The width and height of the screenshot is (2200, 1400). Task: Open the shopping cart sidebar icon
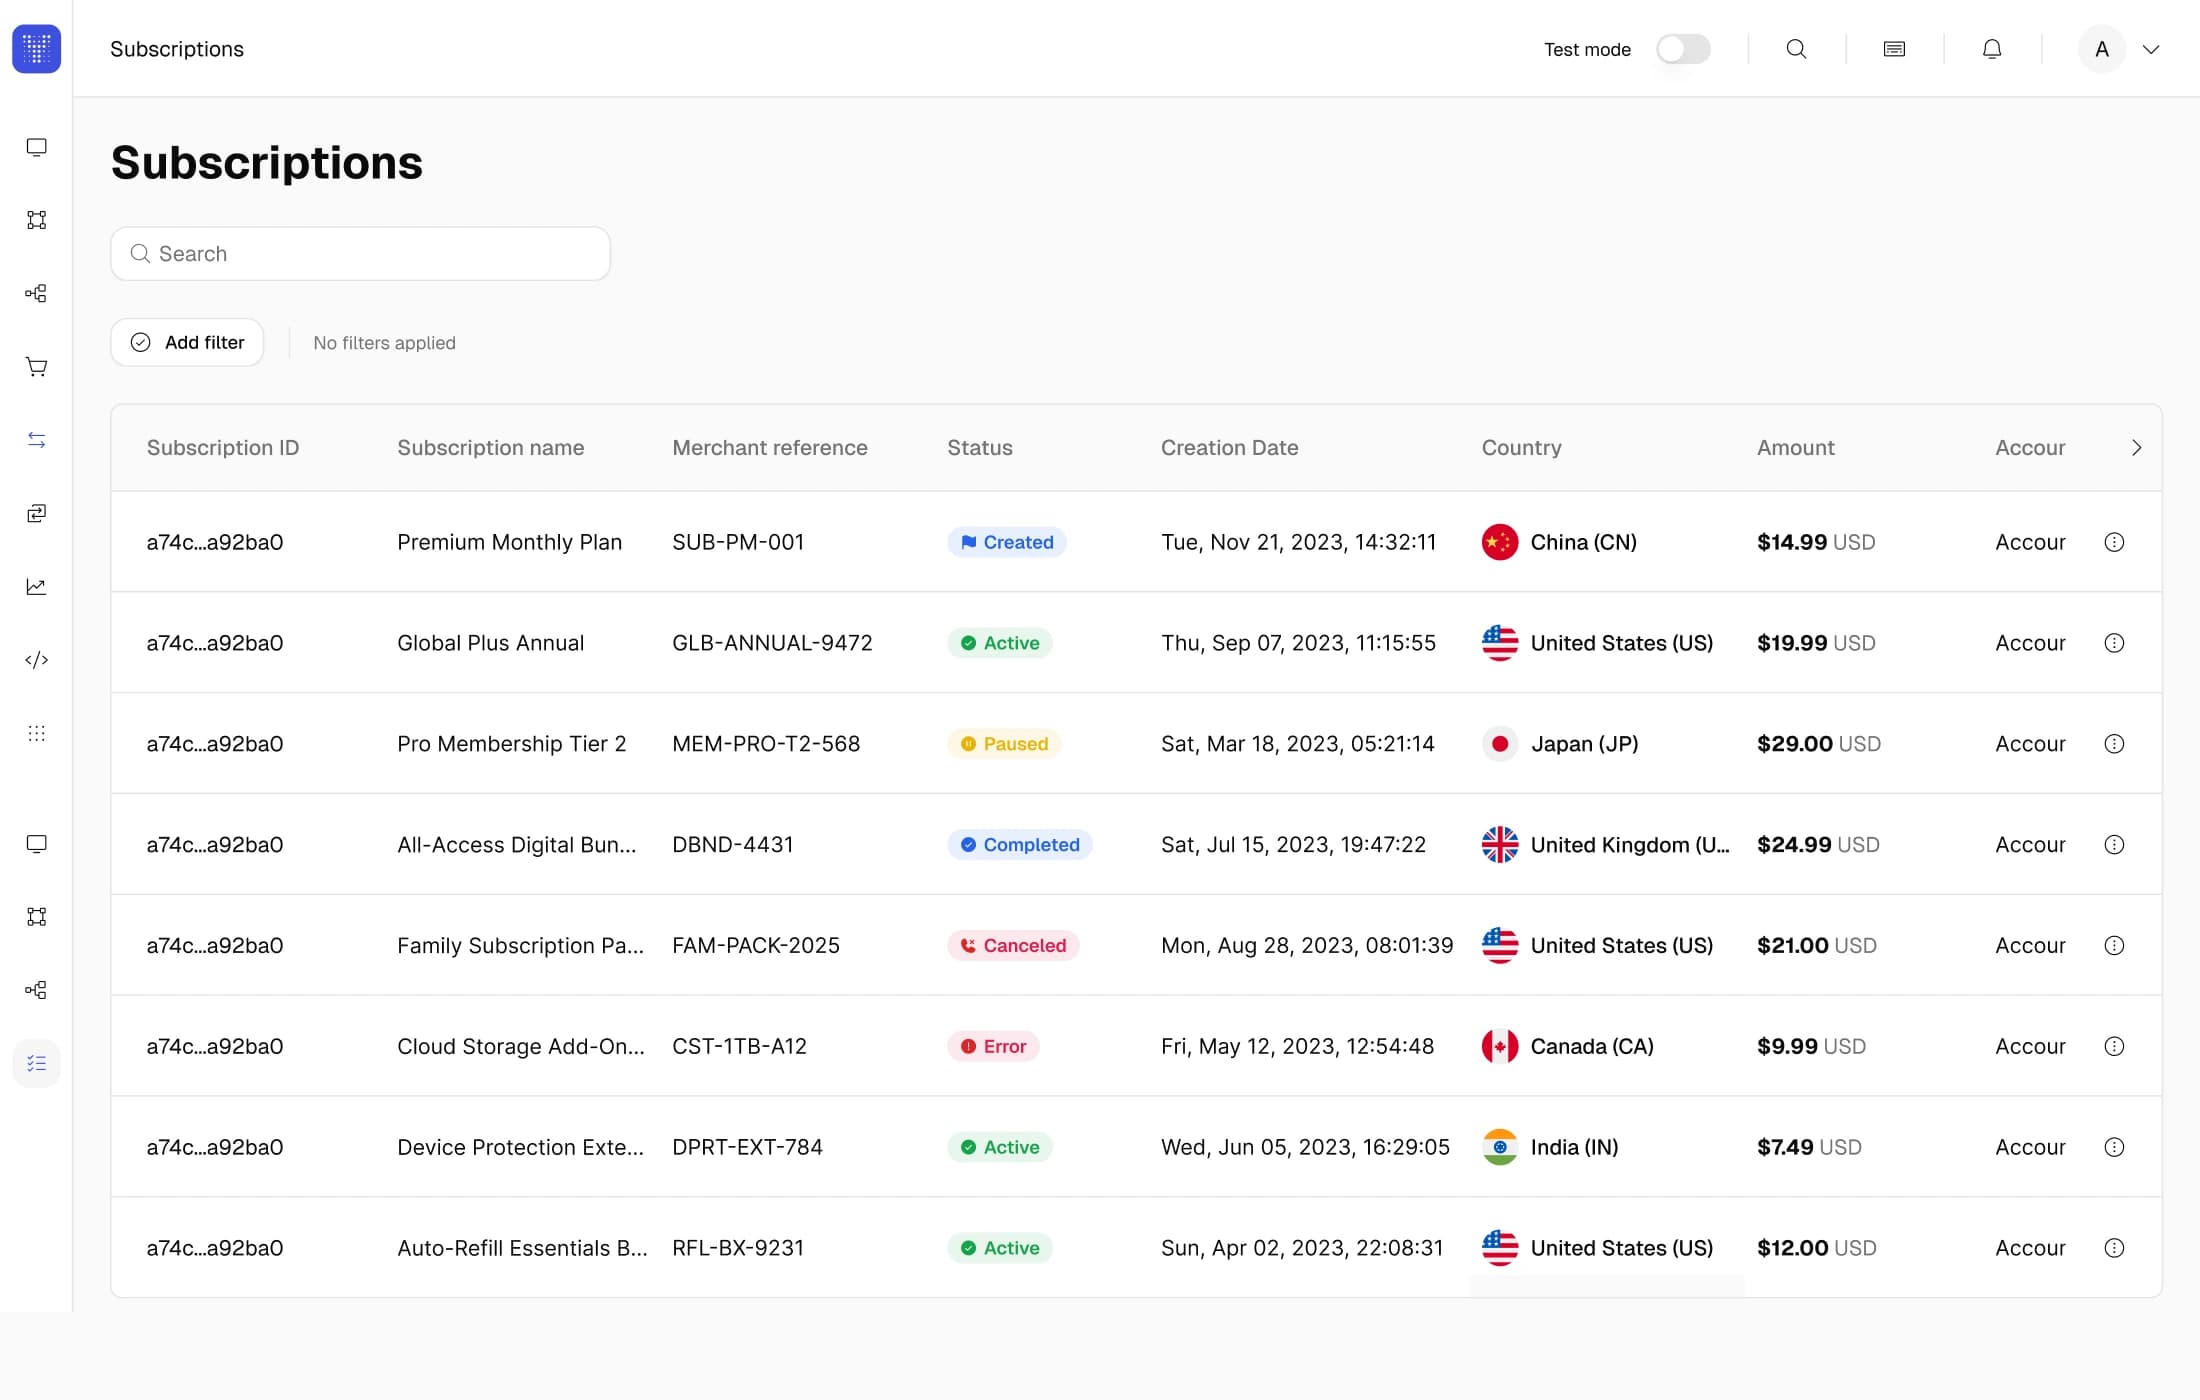[36, 367]
